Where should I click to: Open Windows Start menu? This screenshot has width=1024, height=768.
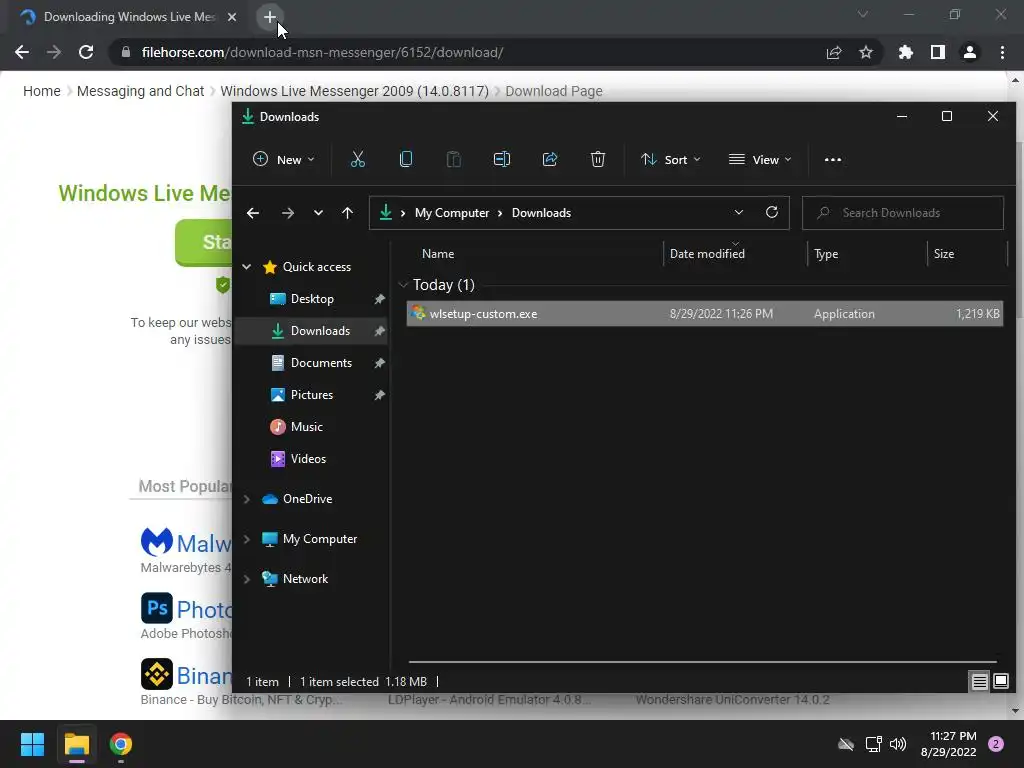tap(32, 744)
